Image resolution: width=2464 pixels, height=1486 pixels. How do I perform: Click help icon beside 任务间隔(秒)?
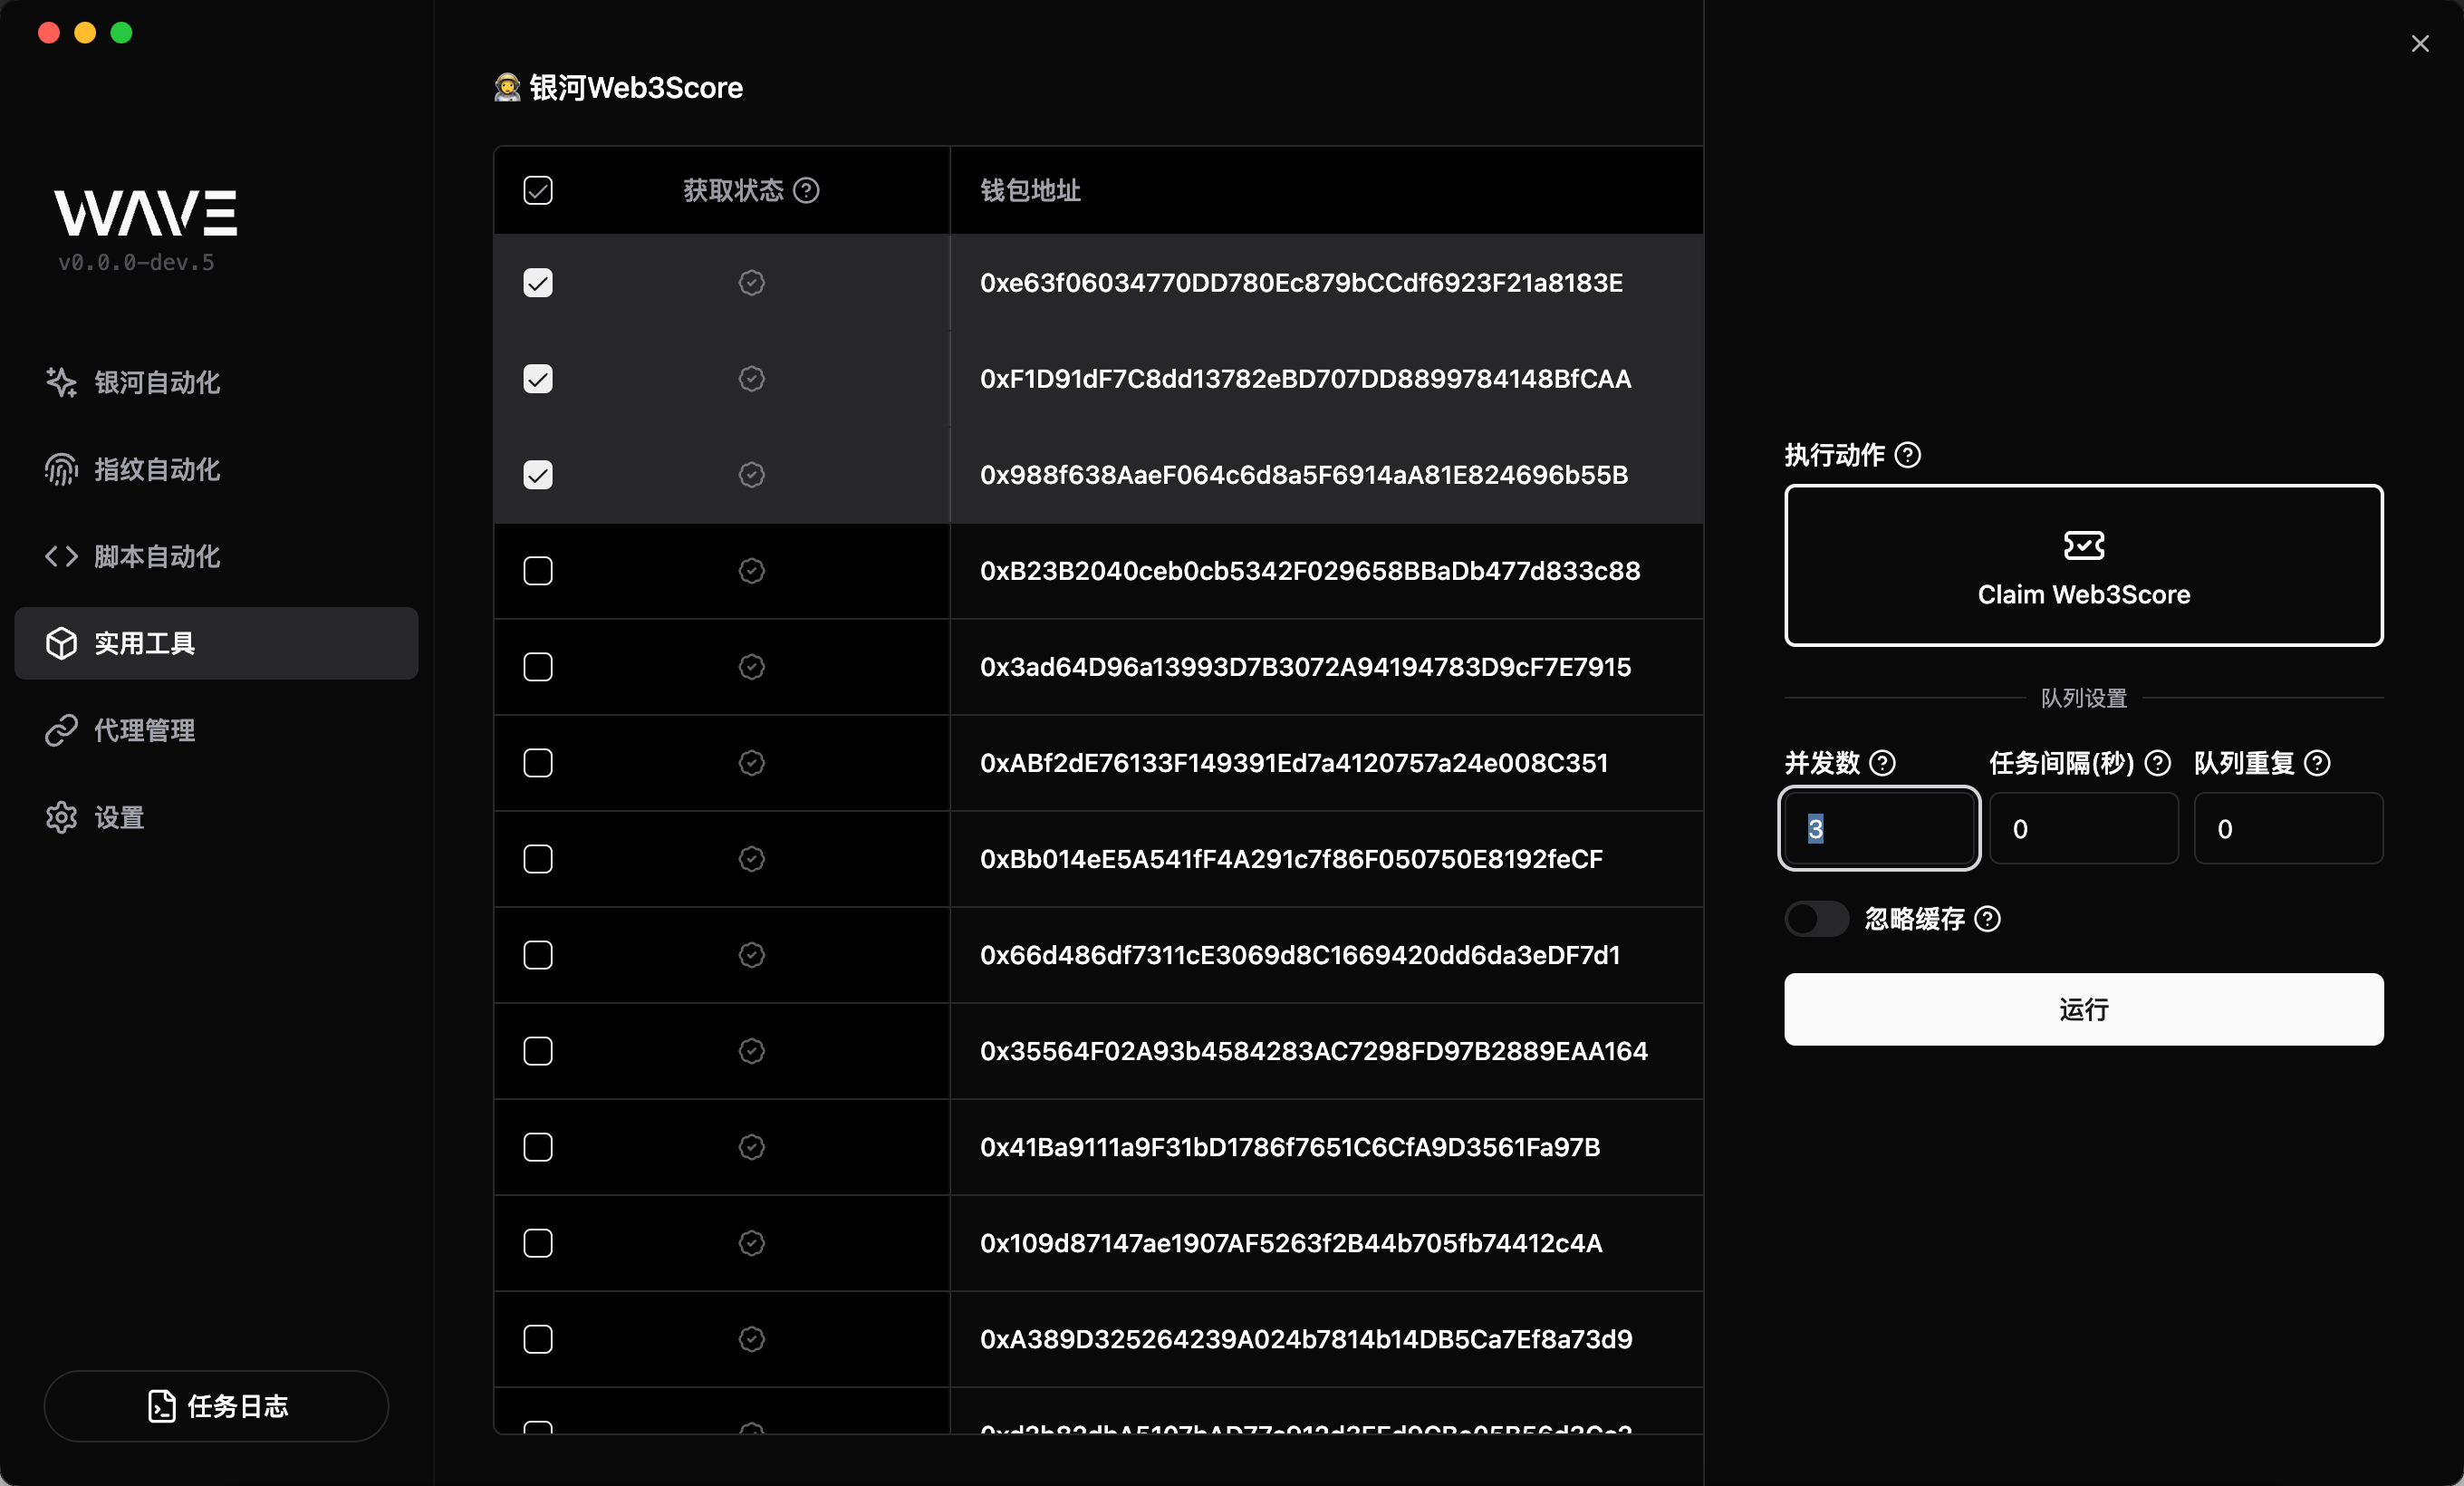tap(2158, 763)
